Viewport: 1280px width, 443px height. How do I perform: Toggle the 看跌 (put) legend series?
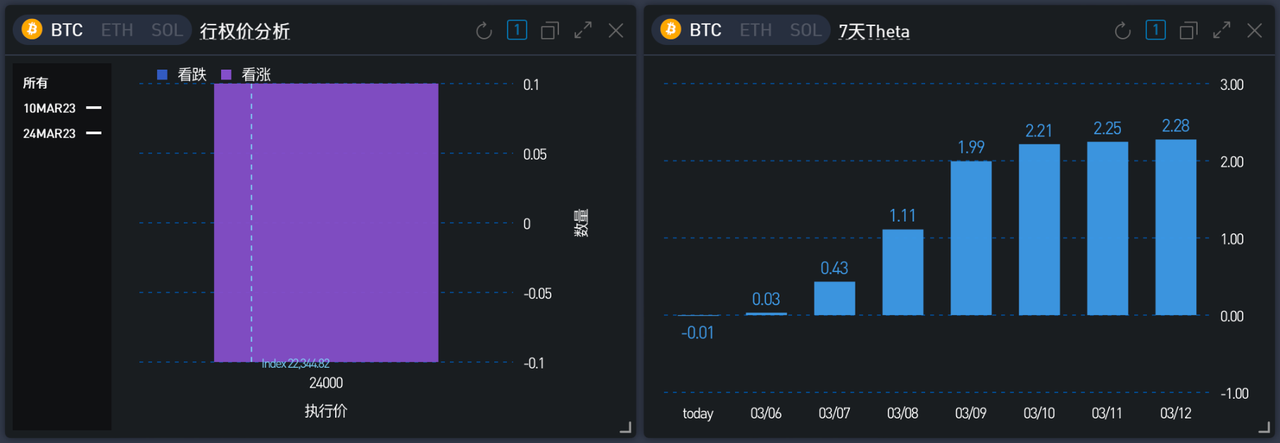click(x=182, y=74)
